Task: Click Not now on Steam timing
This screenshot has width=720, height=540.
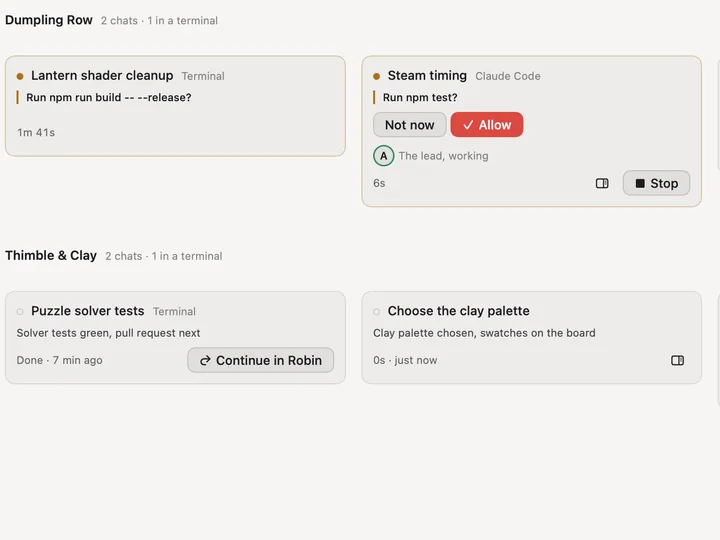Action: point(410,124)
